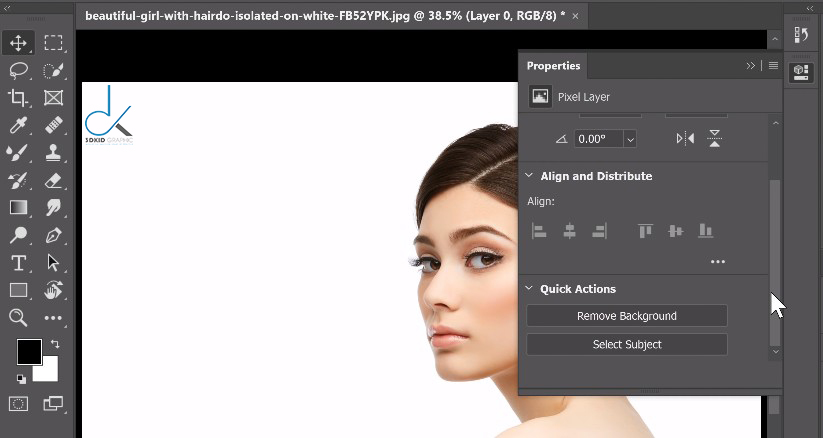The image size is (823, 438).
Task: Open the rotation angle dropdown
Action: [630, 139]
